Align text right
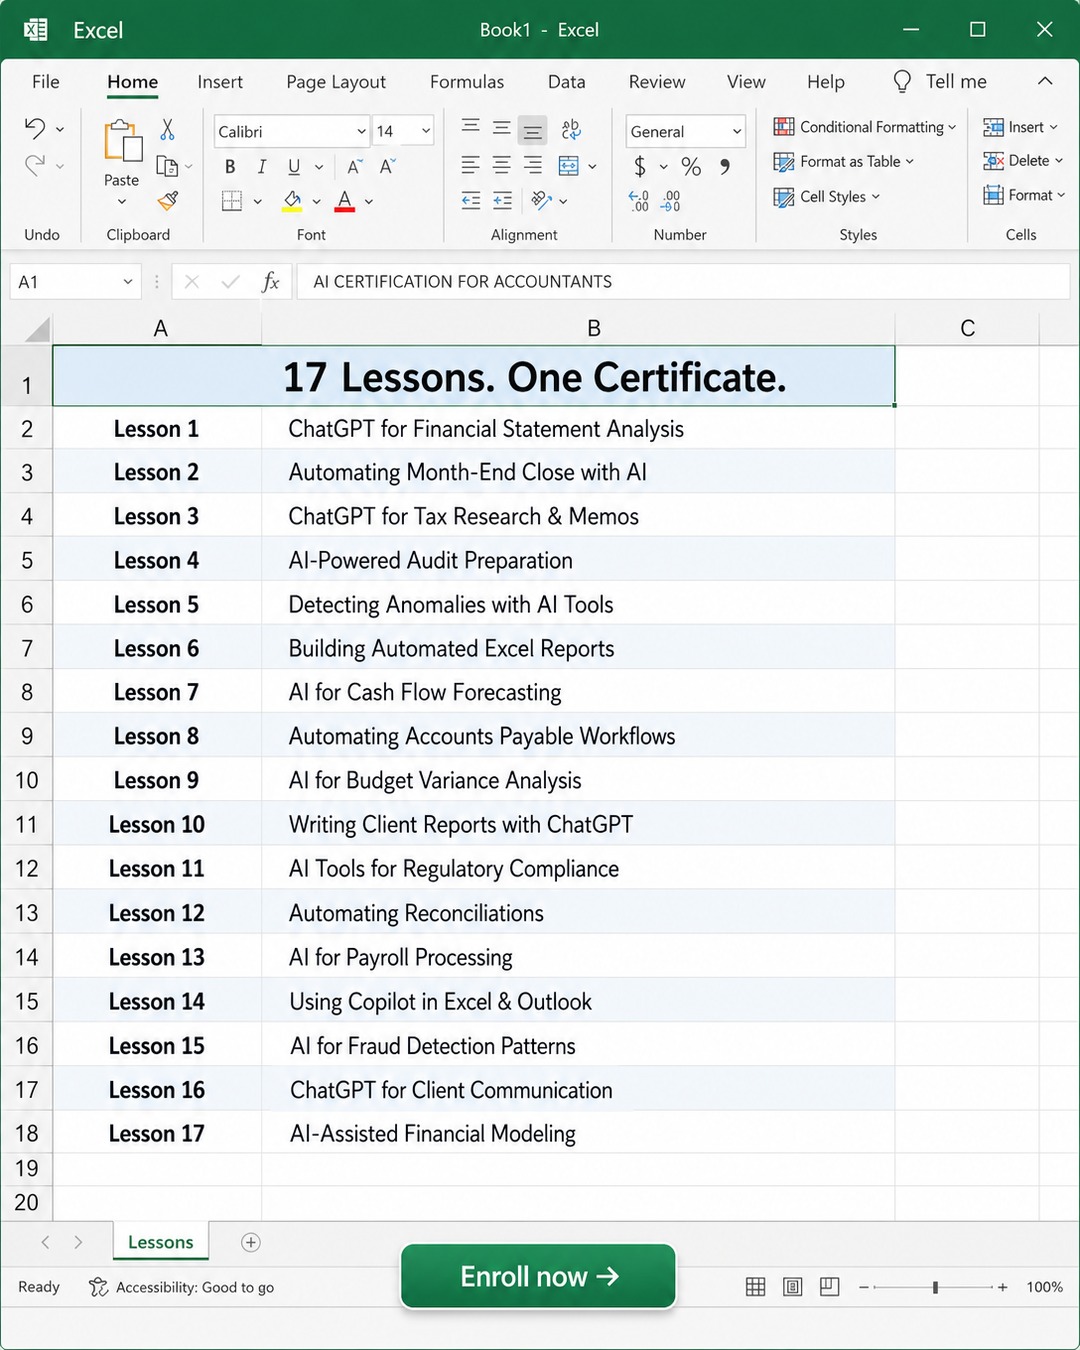 [x=533, y=165]
